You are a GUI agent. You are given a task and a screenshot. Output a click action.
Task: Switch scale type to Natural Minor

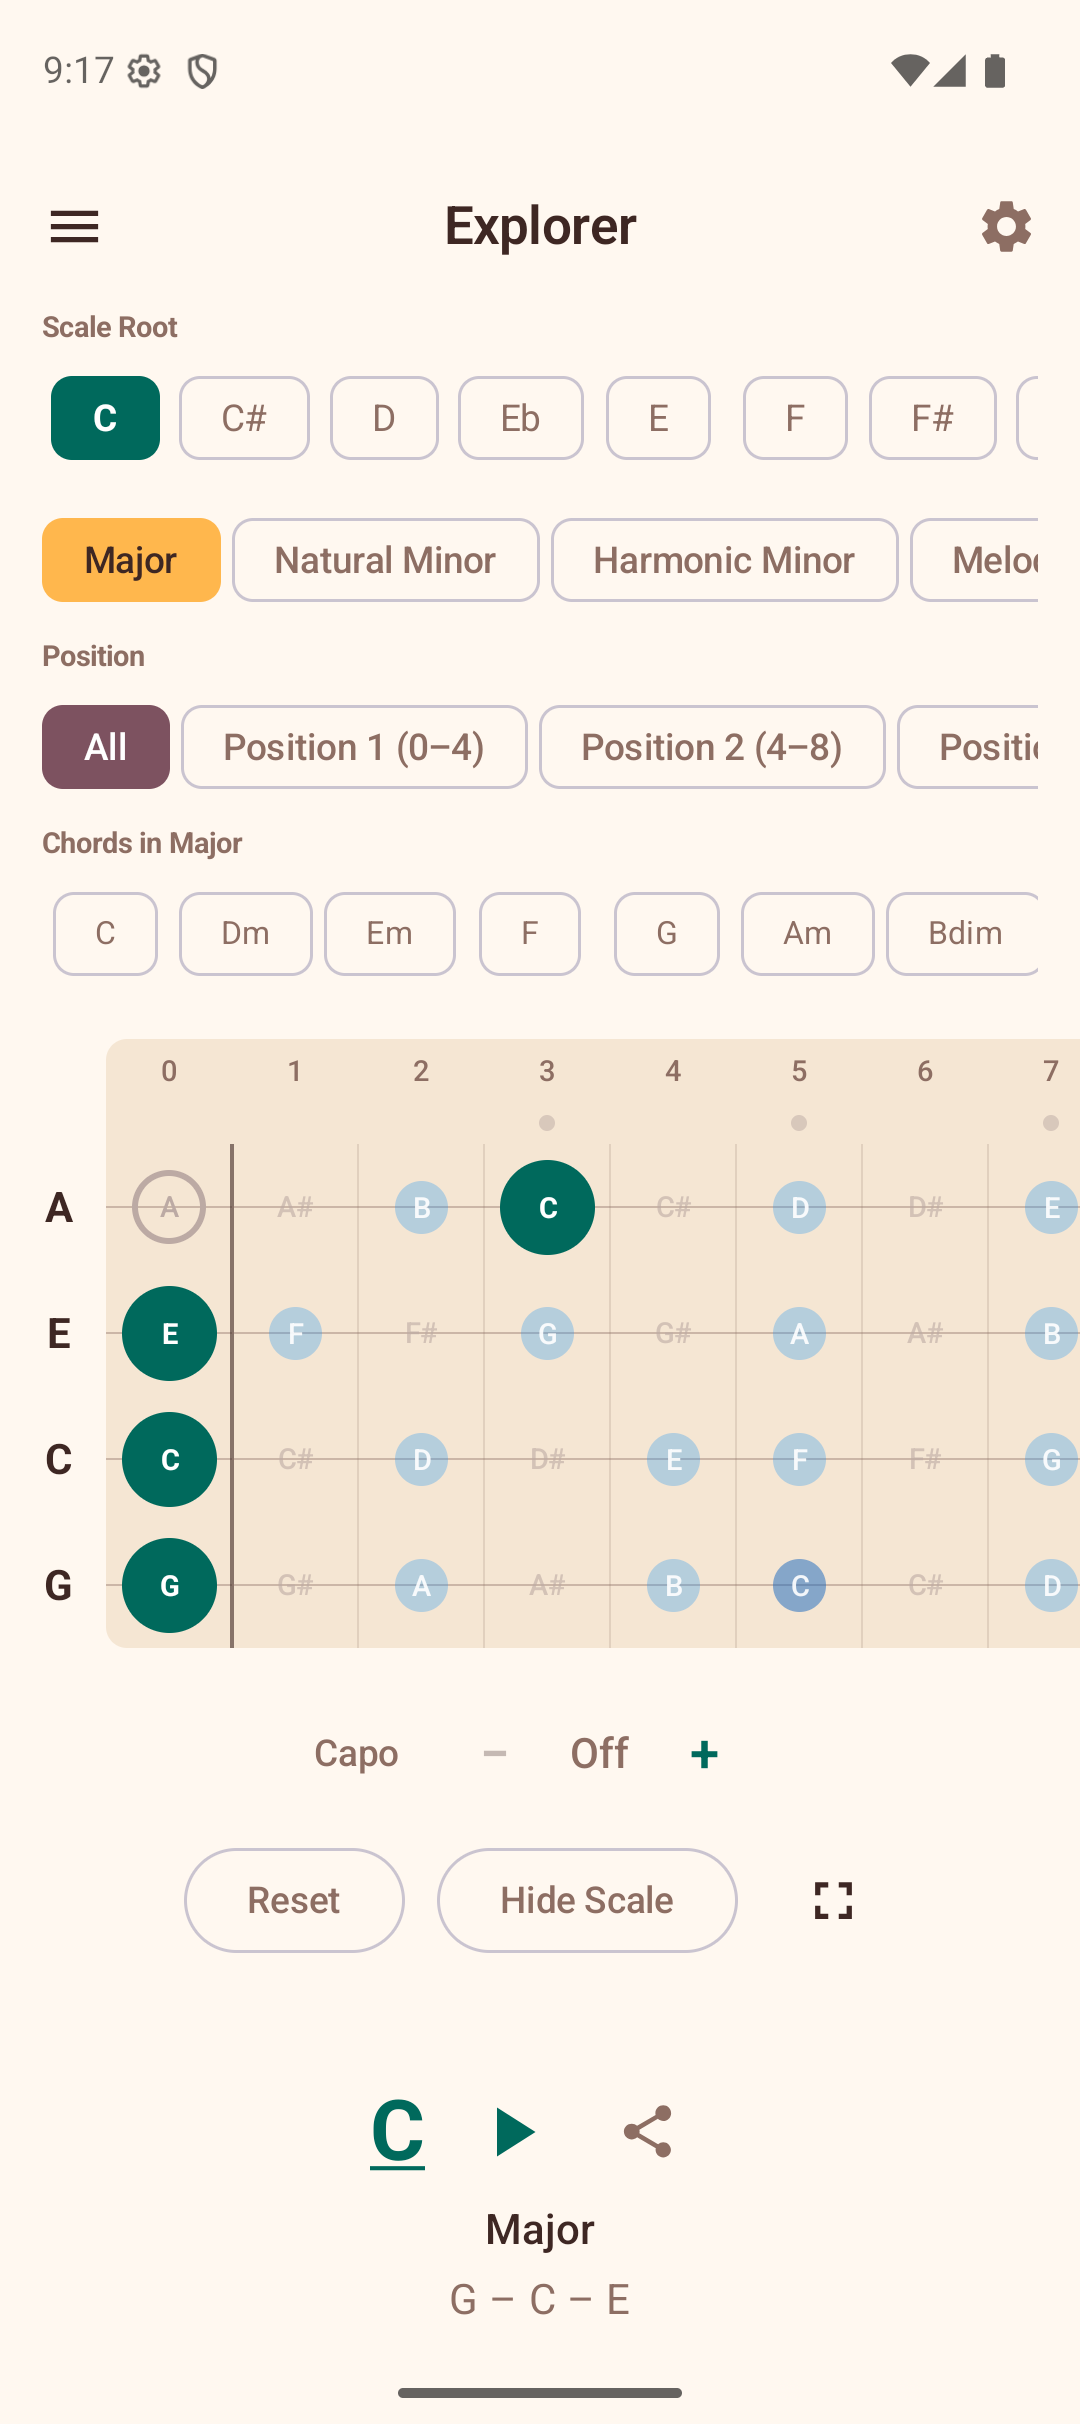(385, 560)
